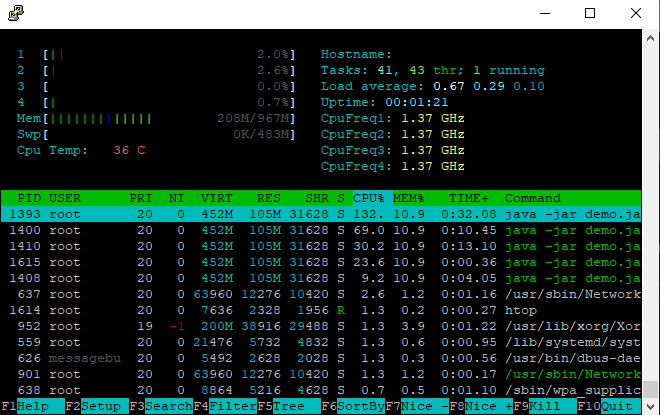Sort by the Command column header
The height and width of the screenshot is (415, 661).
click(x=533, y=198)
